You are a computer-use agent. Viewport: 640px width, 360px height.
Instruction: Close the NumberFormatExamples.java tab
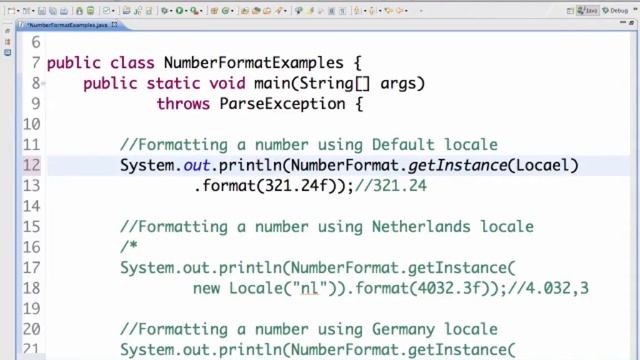pos(115,24)
